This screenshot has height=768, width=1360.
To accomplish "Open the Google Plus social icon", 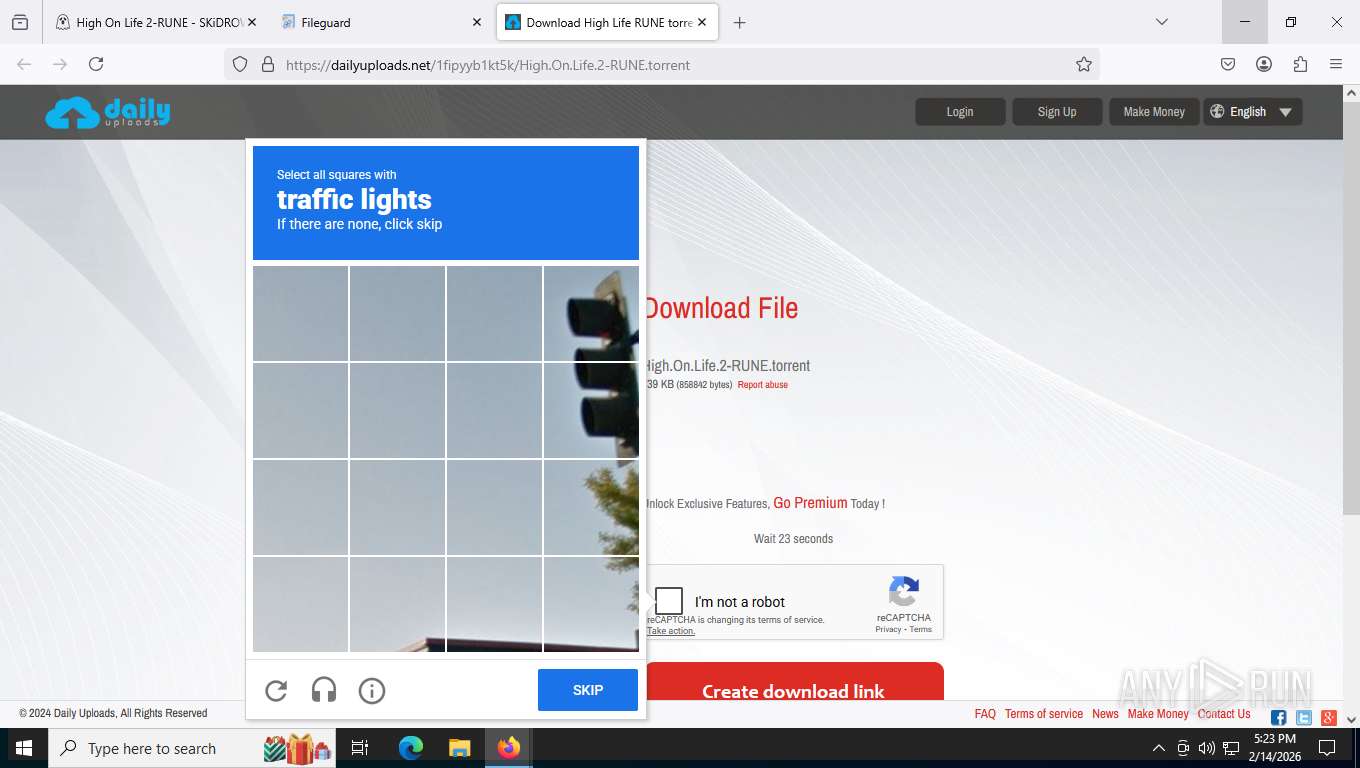I will pos(1329,718).
